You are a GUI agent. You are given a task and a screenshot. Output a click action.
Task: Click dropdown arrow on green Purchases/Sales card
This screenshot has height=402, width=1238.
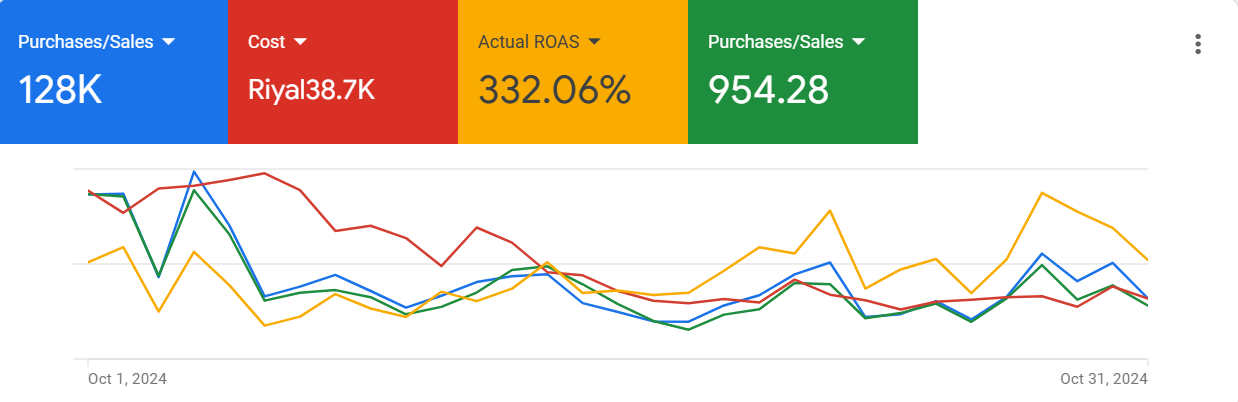tap(858, 42)
